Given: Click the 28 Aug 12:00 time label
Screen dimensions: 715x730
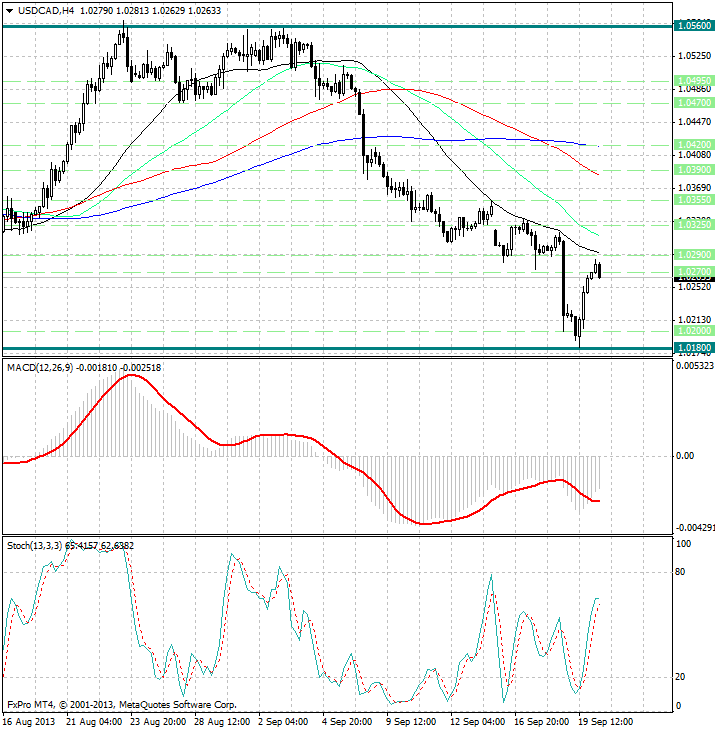Looking at the screenshot, I should coord(222,722).
